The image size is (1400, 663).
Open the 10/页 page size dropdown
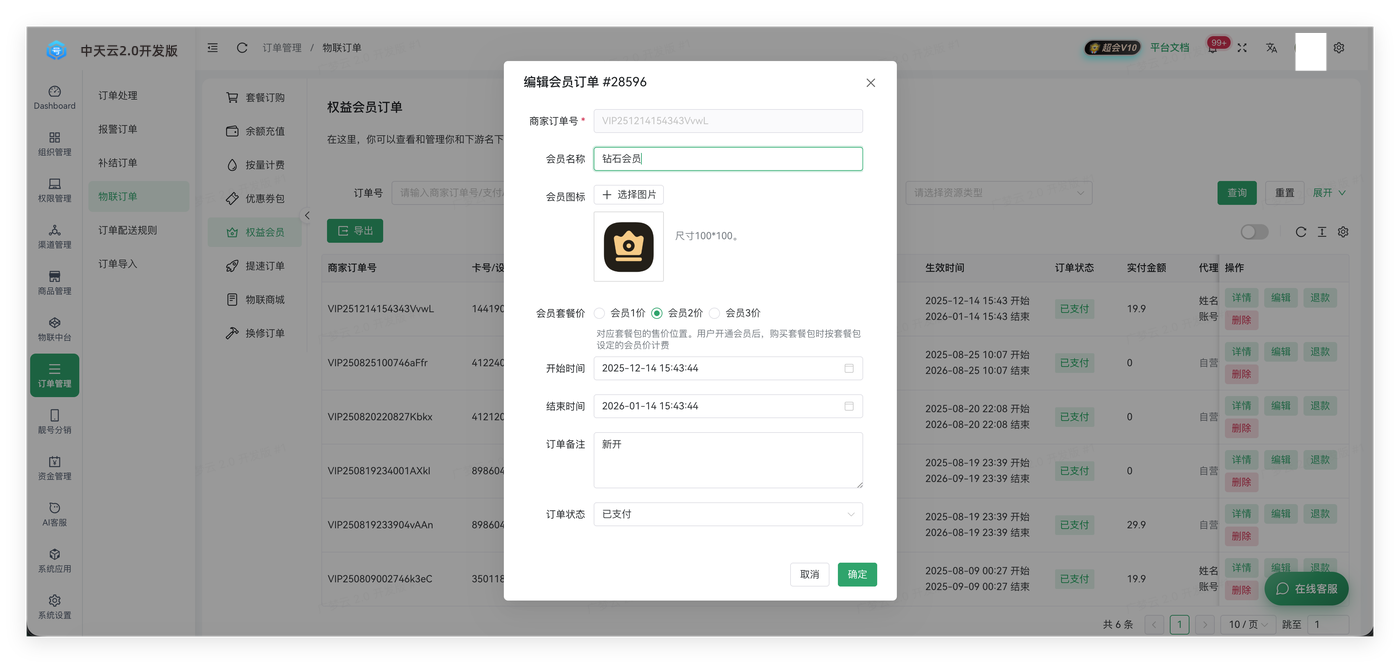point(1248,624)
